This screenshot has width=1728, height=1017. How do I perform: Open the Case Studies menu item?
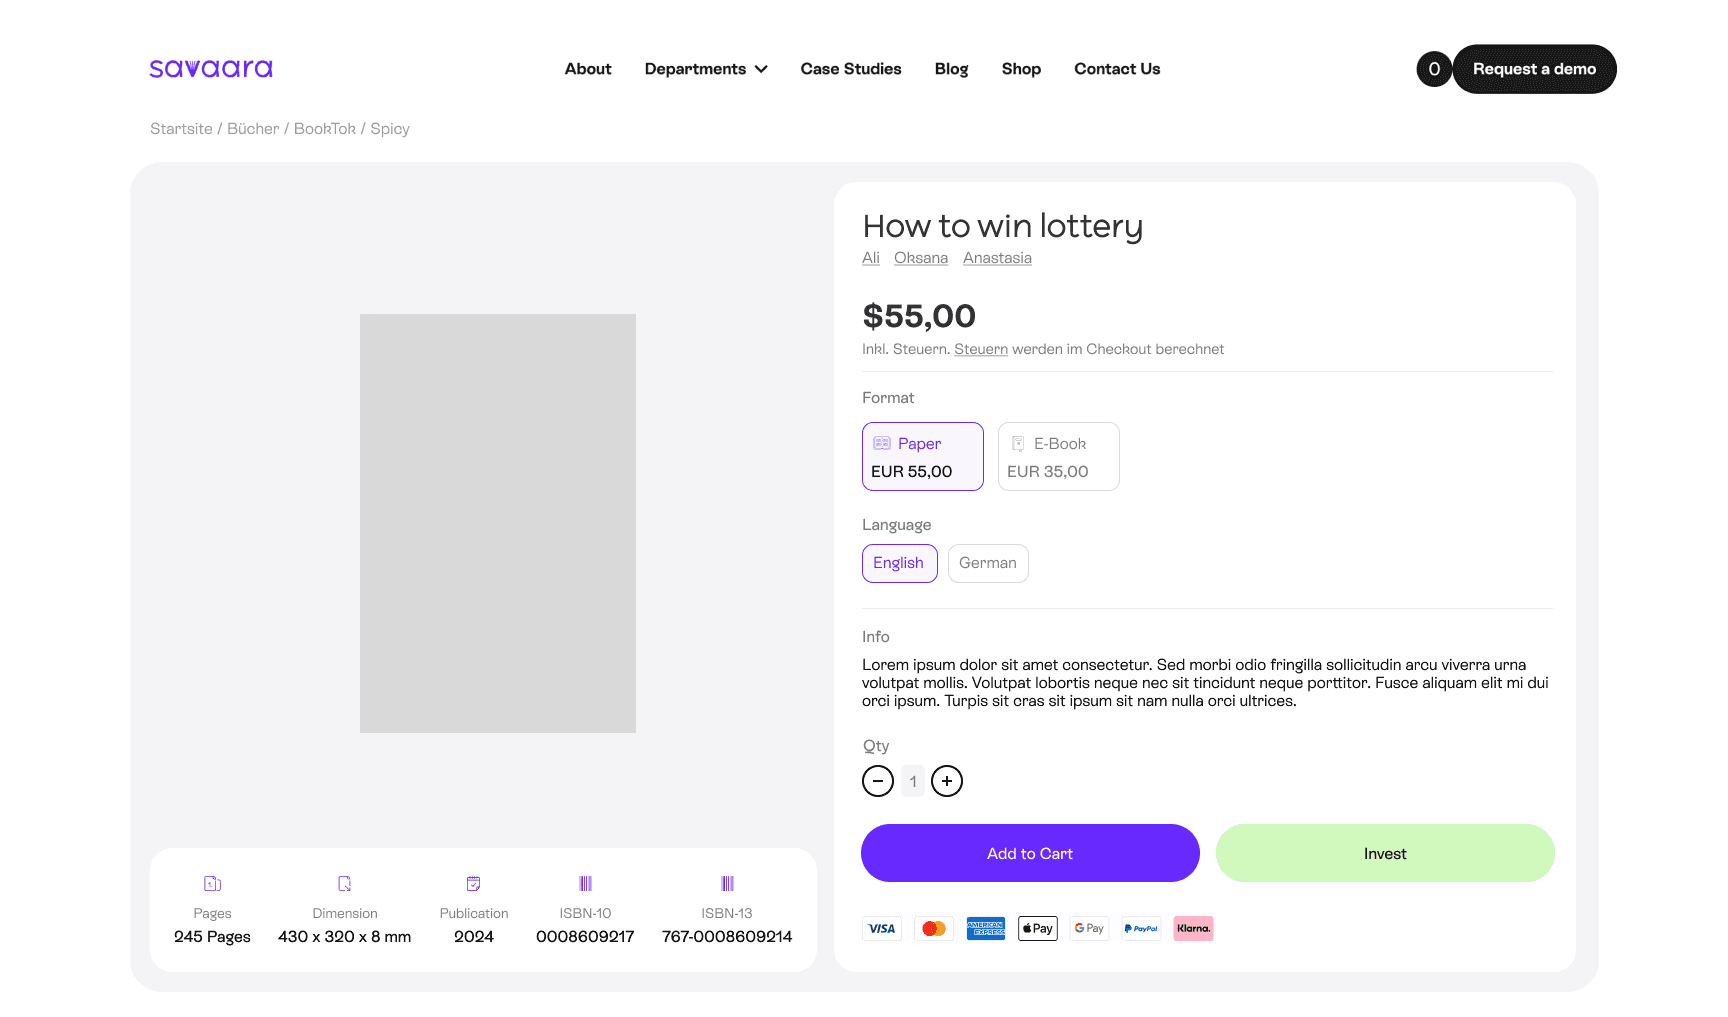[851, 69]
